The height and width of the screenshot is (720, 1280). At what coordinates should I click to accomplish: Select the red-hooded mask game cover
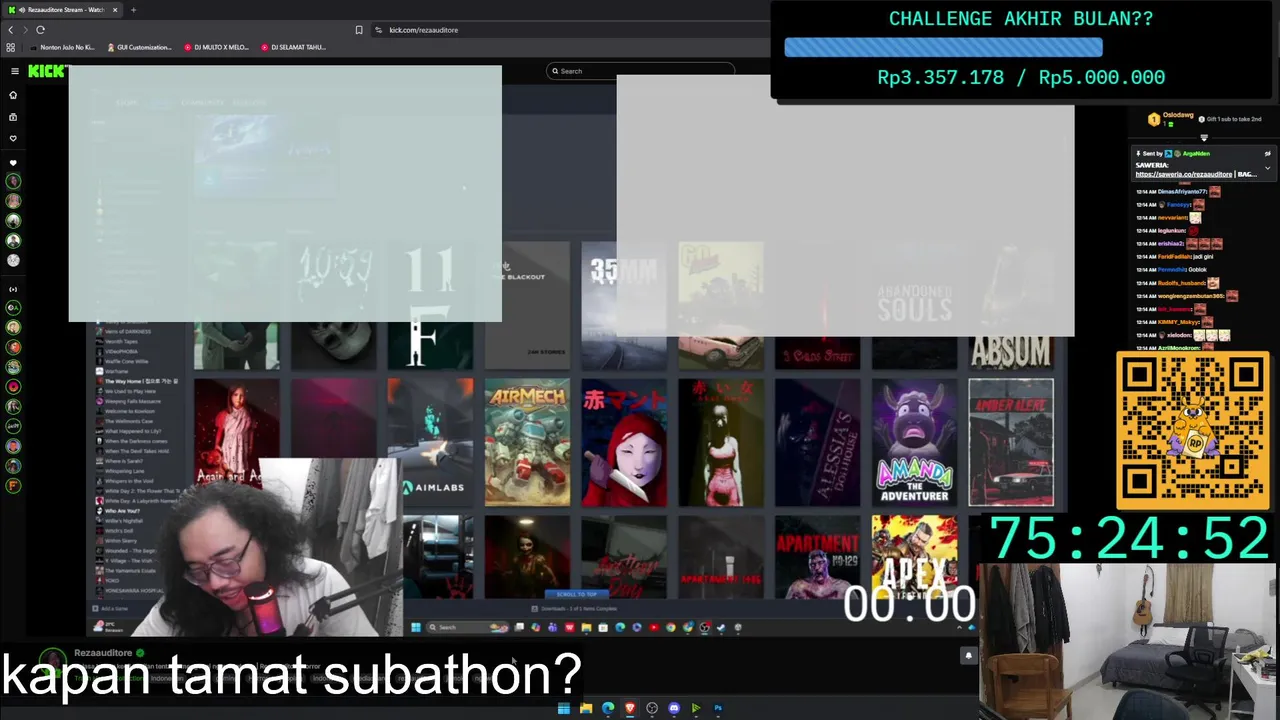point(624,442)
